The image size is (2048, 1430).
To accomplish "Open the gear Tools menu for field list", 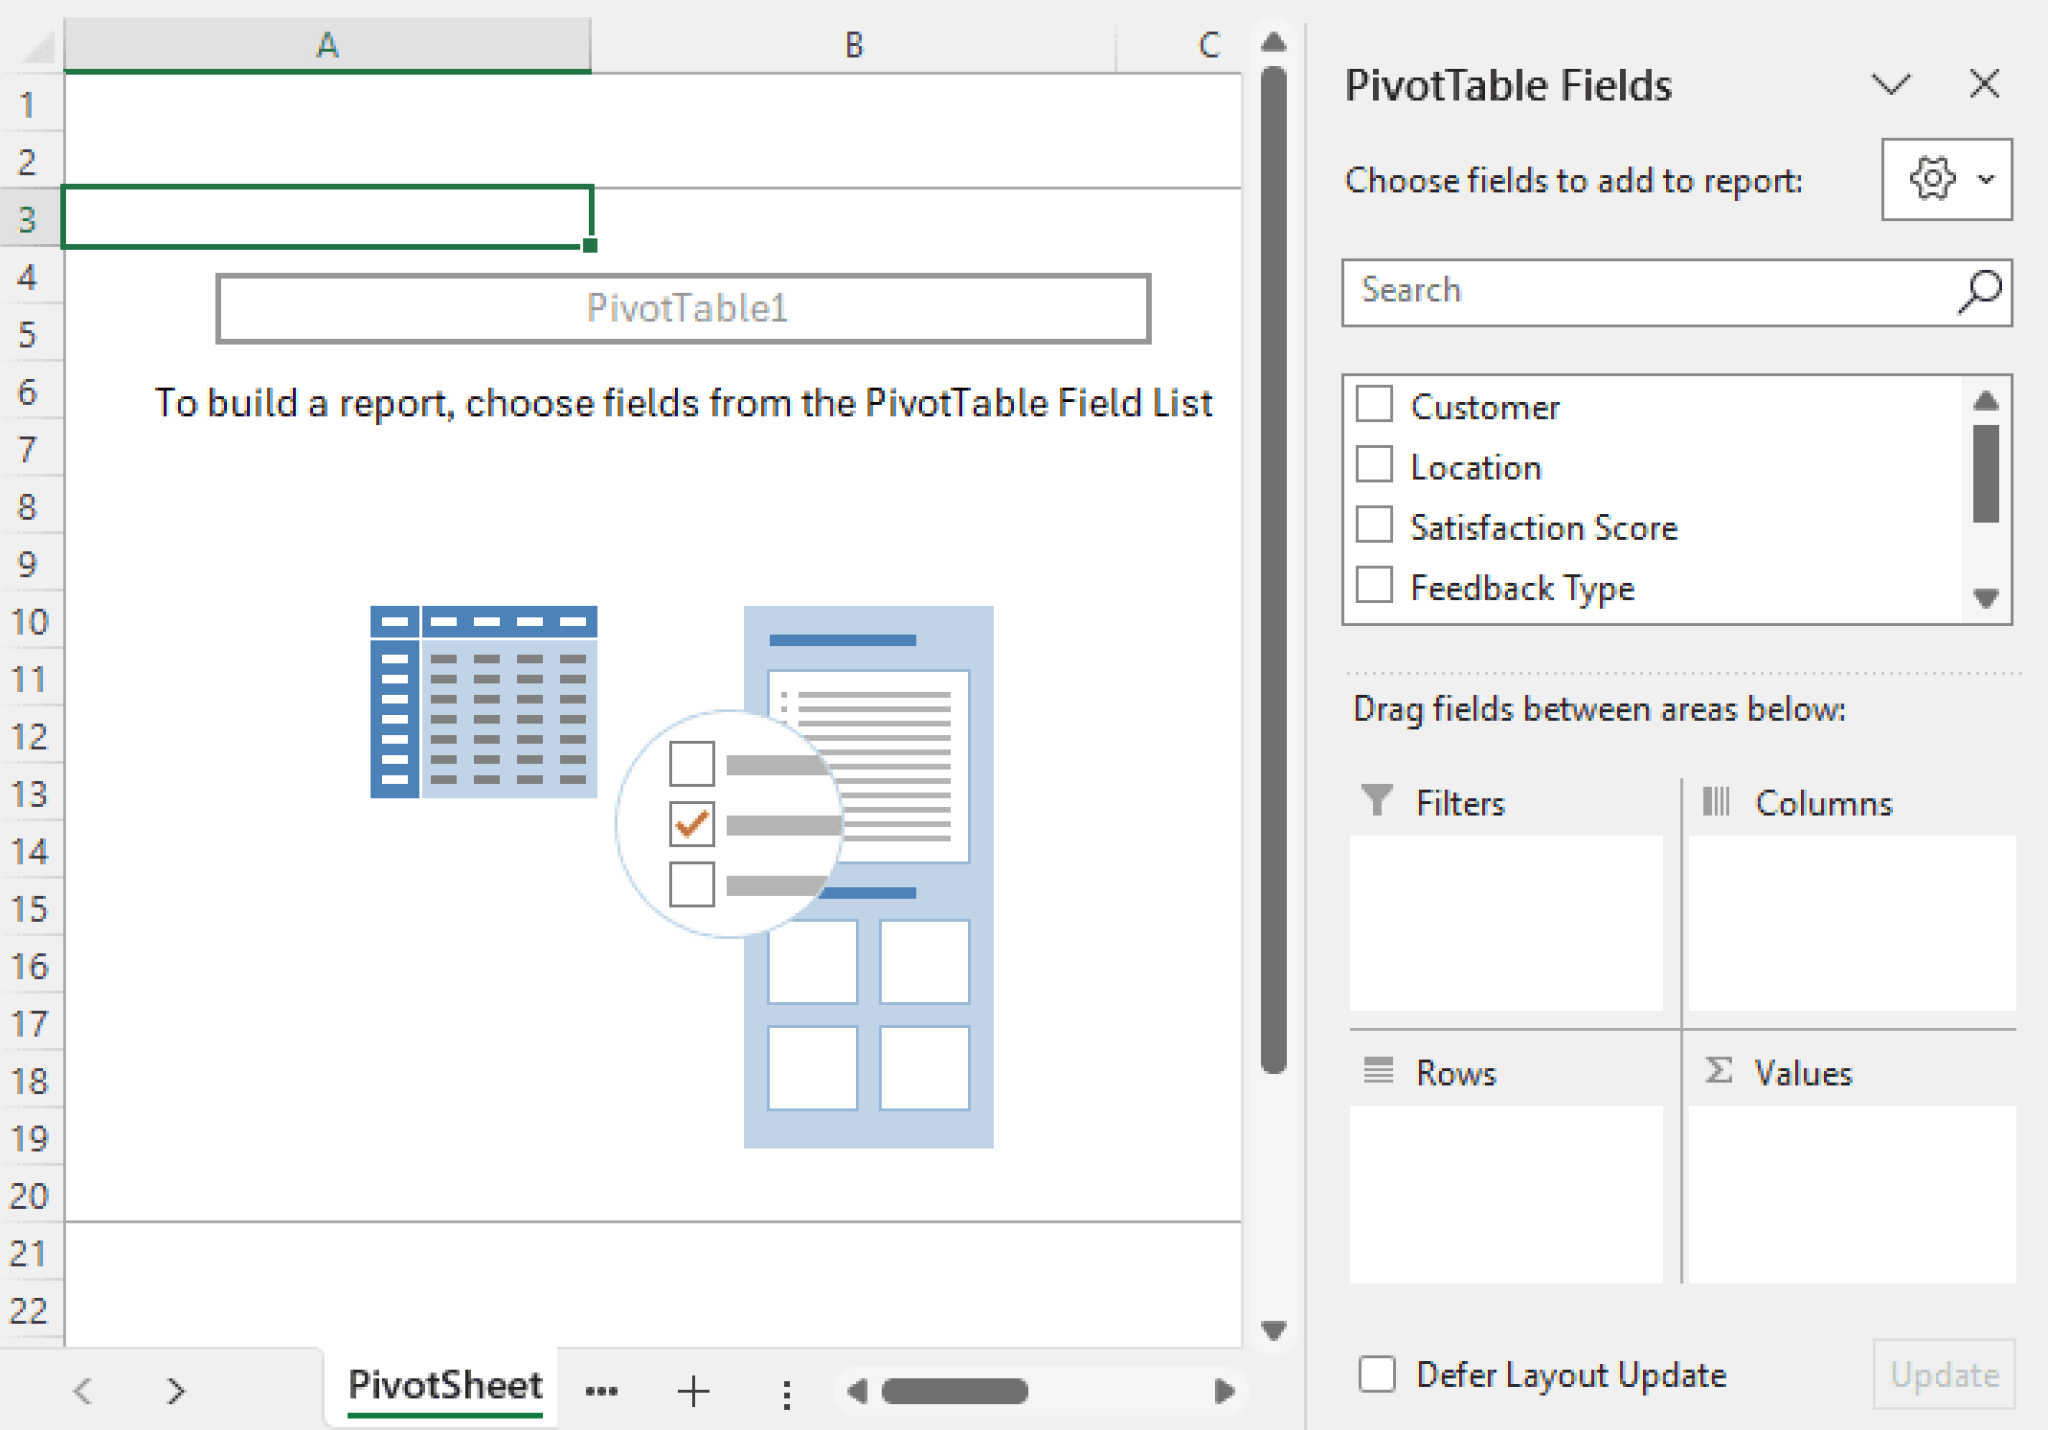I will (x=1945, y=180).
